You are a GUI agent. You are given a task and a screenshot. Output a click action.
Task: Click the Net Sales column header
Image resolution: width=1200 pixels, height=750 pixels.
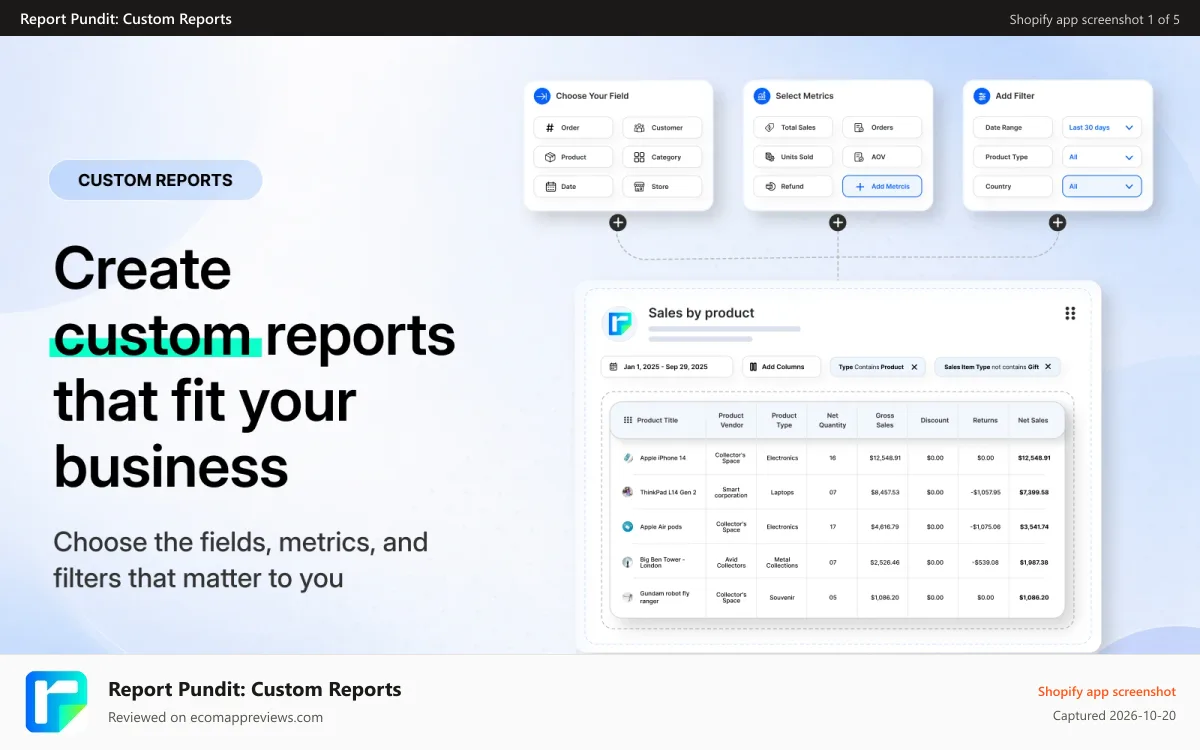(1033, 420)
